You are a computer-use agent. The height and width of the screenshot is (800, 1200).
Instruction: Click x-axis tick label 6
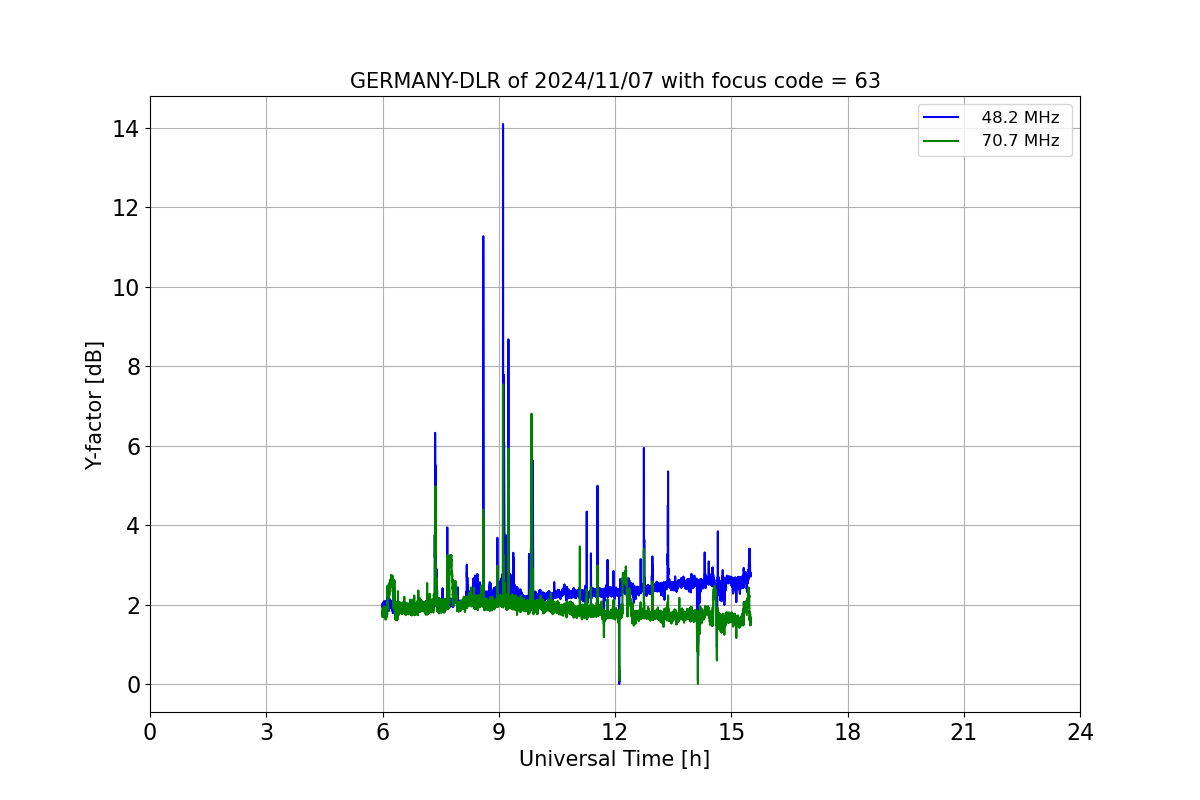coord(382,732)
